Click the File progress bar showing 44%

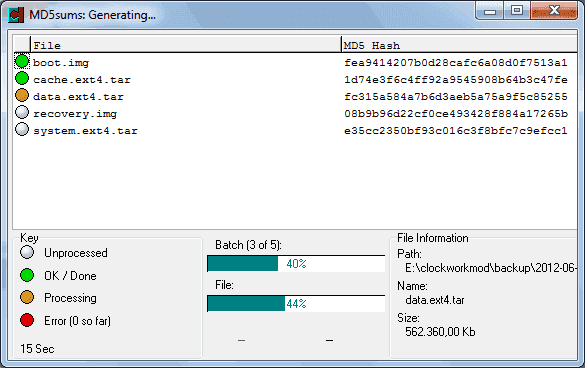click(296, 303)
